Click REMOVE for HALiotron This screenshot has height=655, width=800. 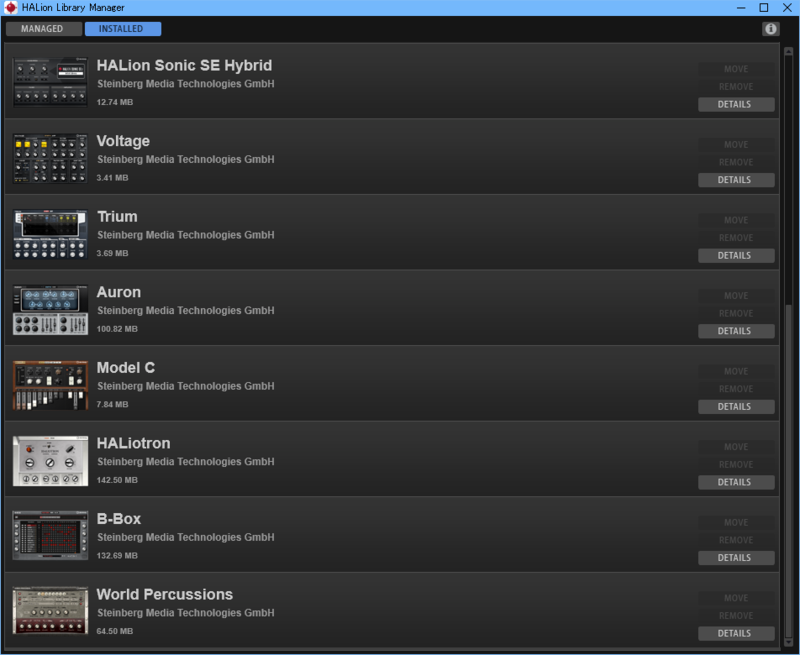[736, 465]
